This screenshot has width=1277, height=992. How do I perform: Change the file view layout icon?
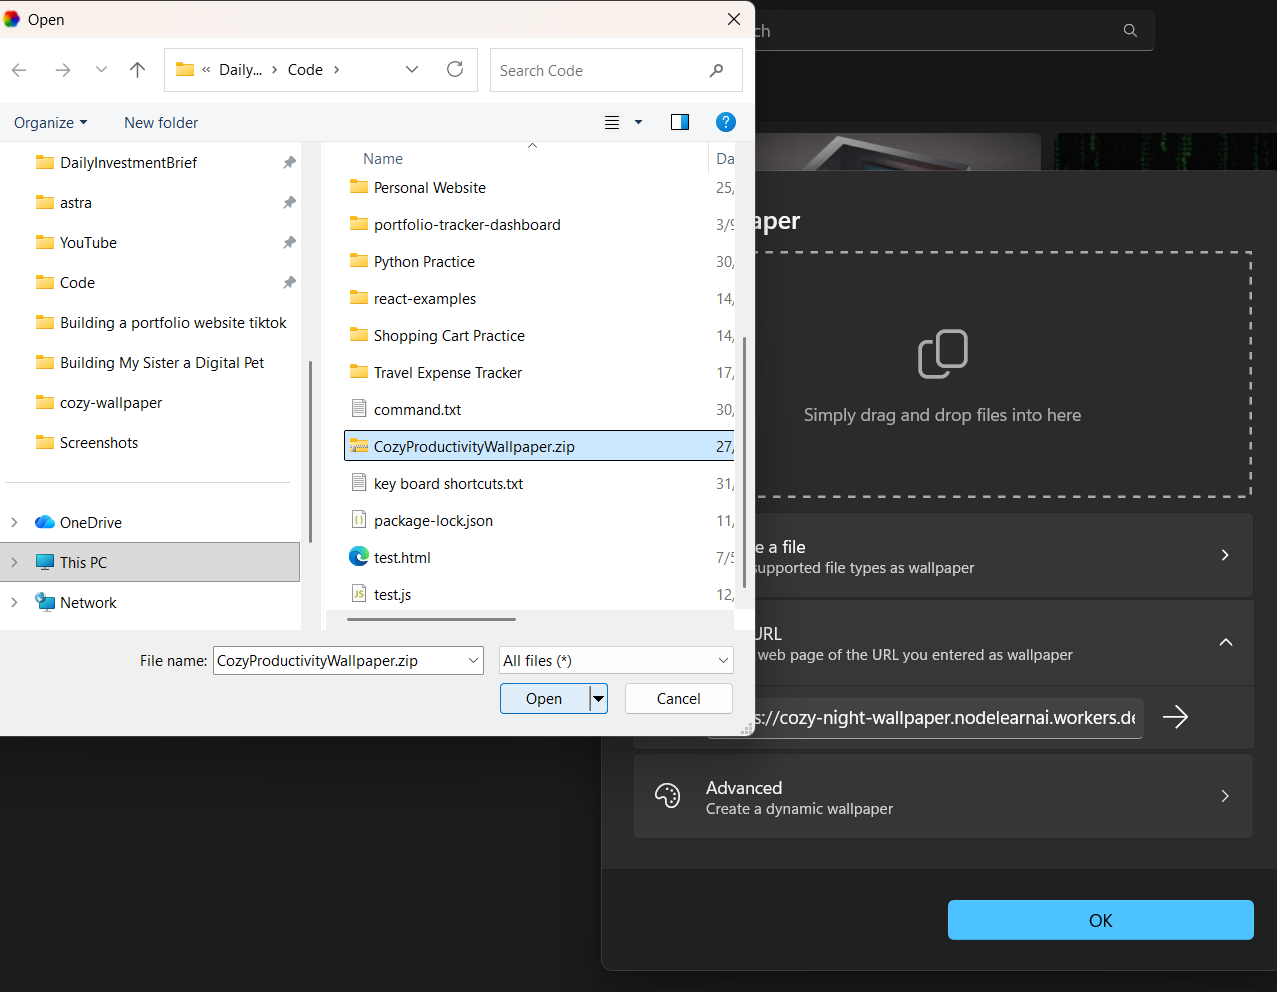(612, 123)
